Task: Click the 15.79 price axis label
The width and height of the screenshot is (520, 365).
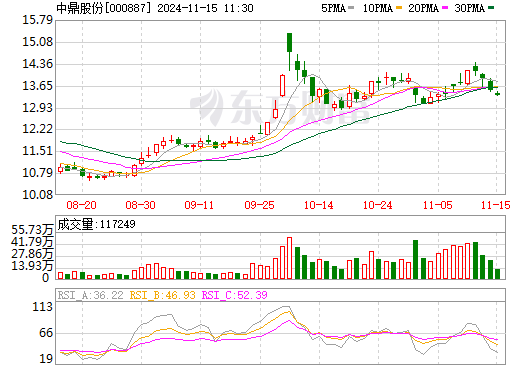Action: point(38,20)
